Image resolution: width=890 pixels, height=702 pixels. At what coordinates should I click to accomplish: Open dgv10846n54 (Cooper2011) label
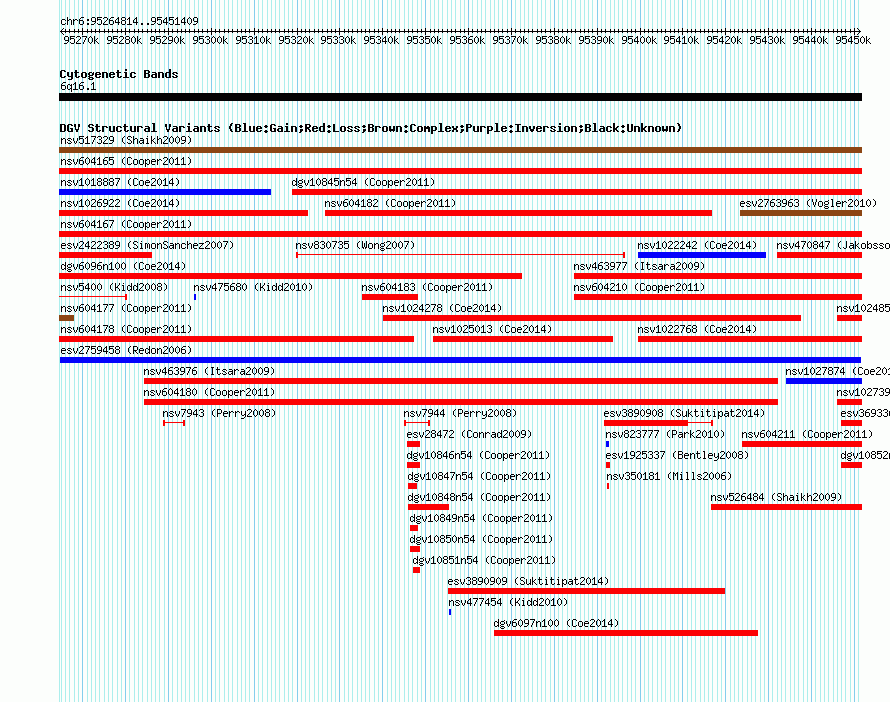(478, 455)
